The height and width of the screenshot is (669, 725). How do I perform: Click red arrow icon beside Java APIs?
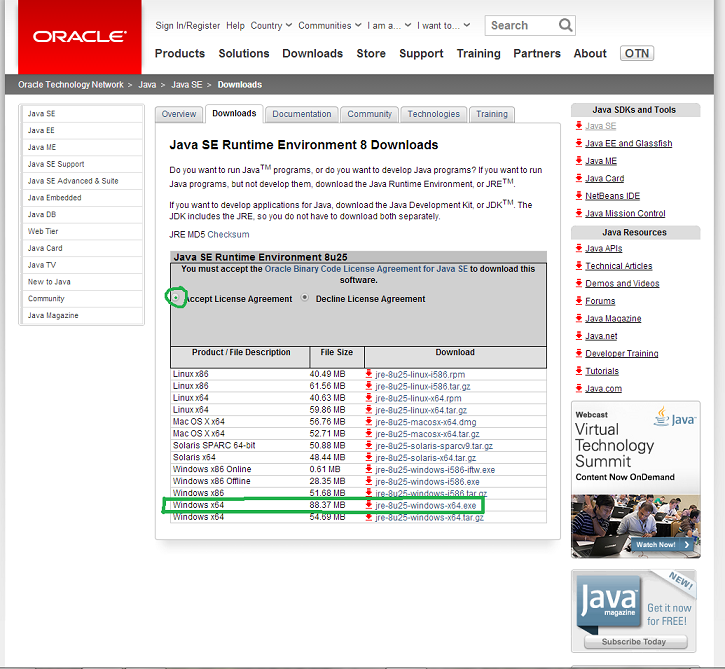578,248
